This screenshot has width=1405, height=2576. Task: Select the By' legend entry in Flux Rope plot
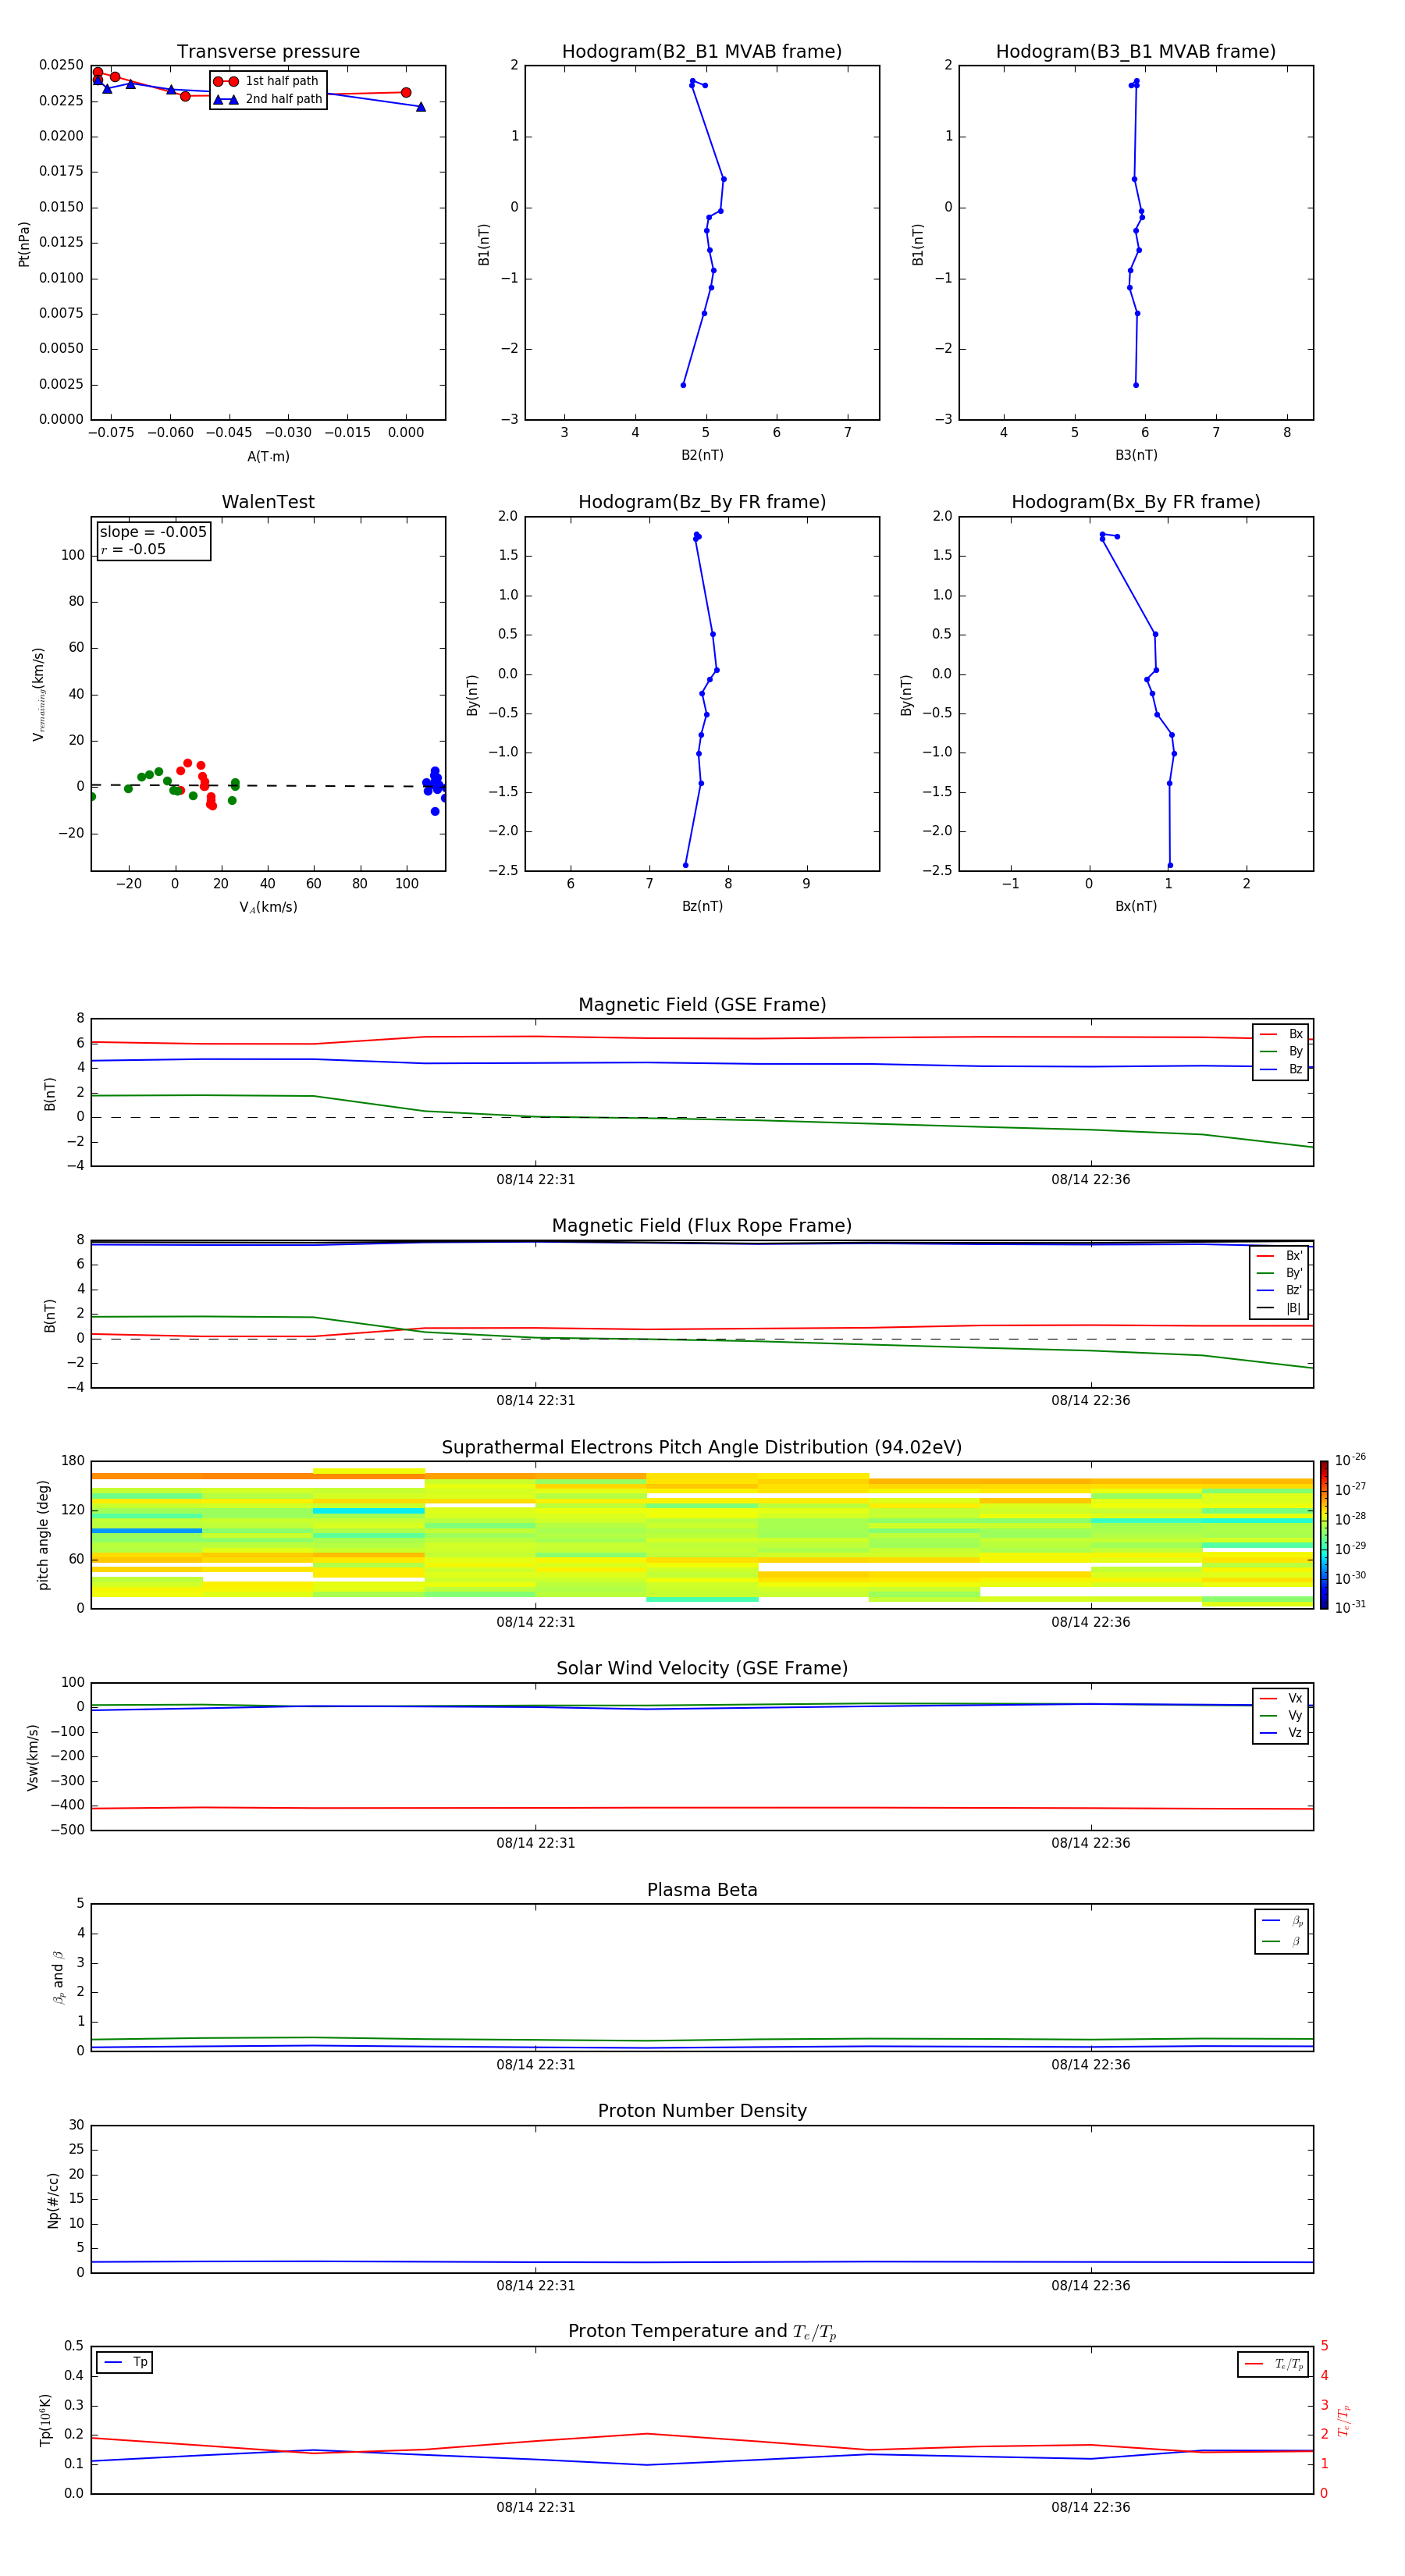click(x=1279, y=1273)
